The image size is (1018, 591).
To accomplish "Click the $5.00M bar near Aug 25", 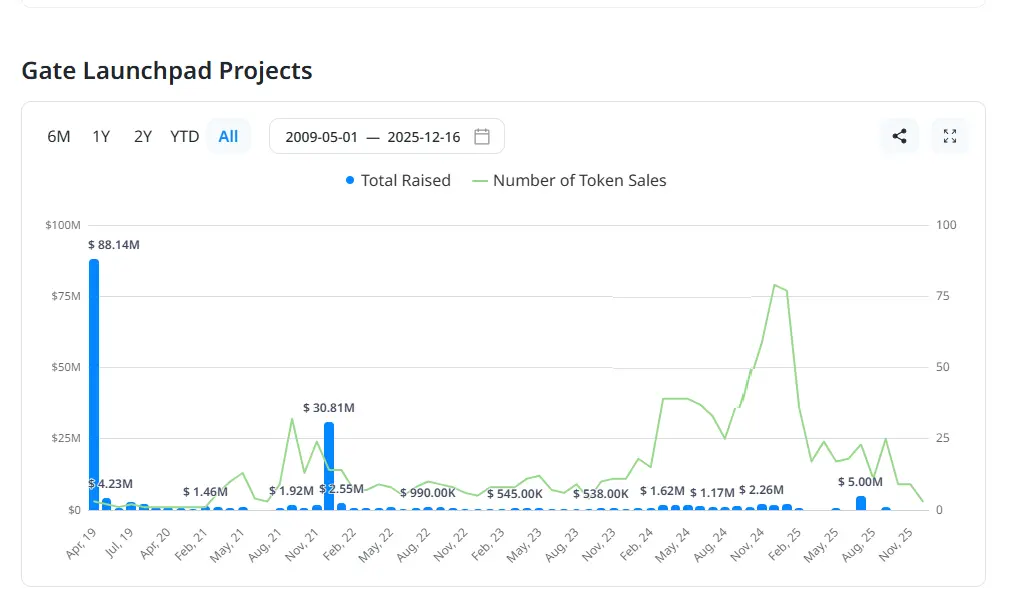I will coord(861,503).
